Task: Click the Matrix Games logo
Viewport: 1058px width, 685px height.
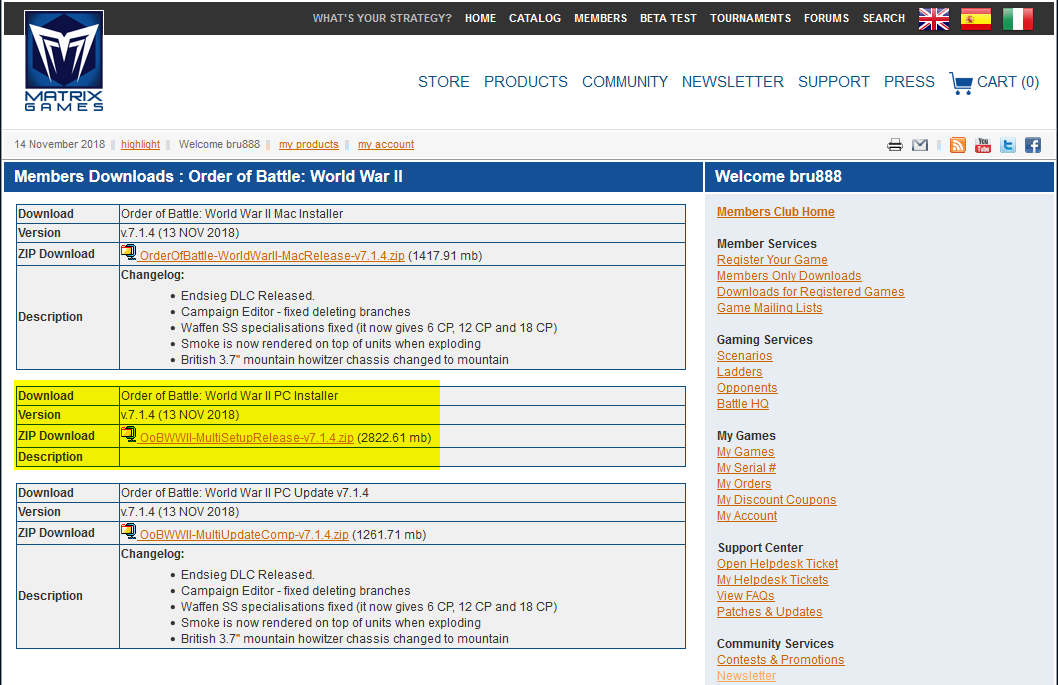Action: (64, 62)
